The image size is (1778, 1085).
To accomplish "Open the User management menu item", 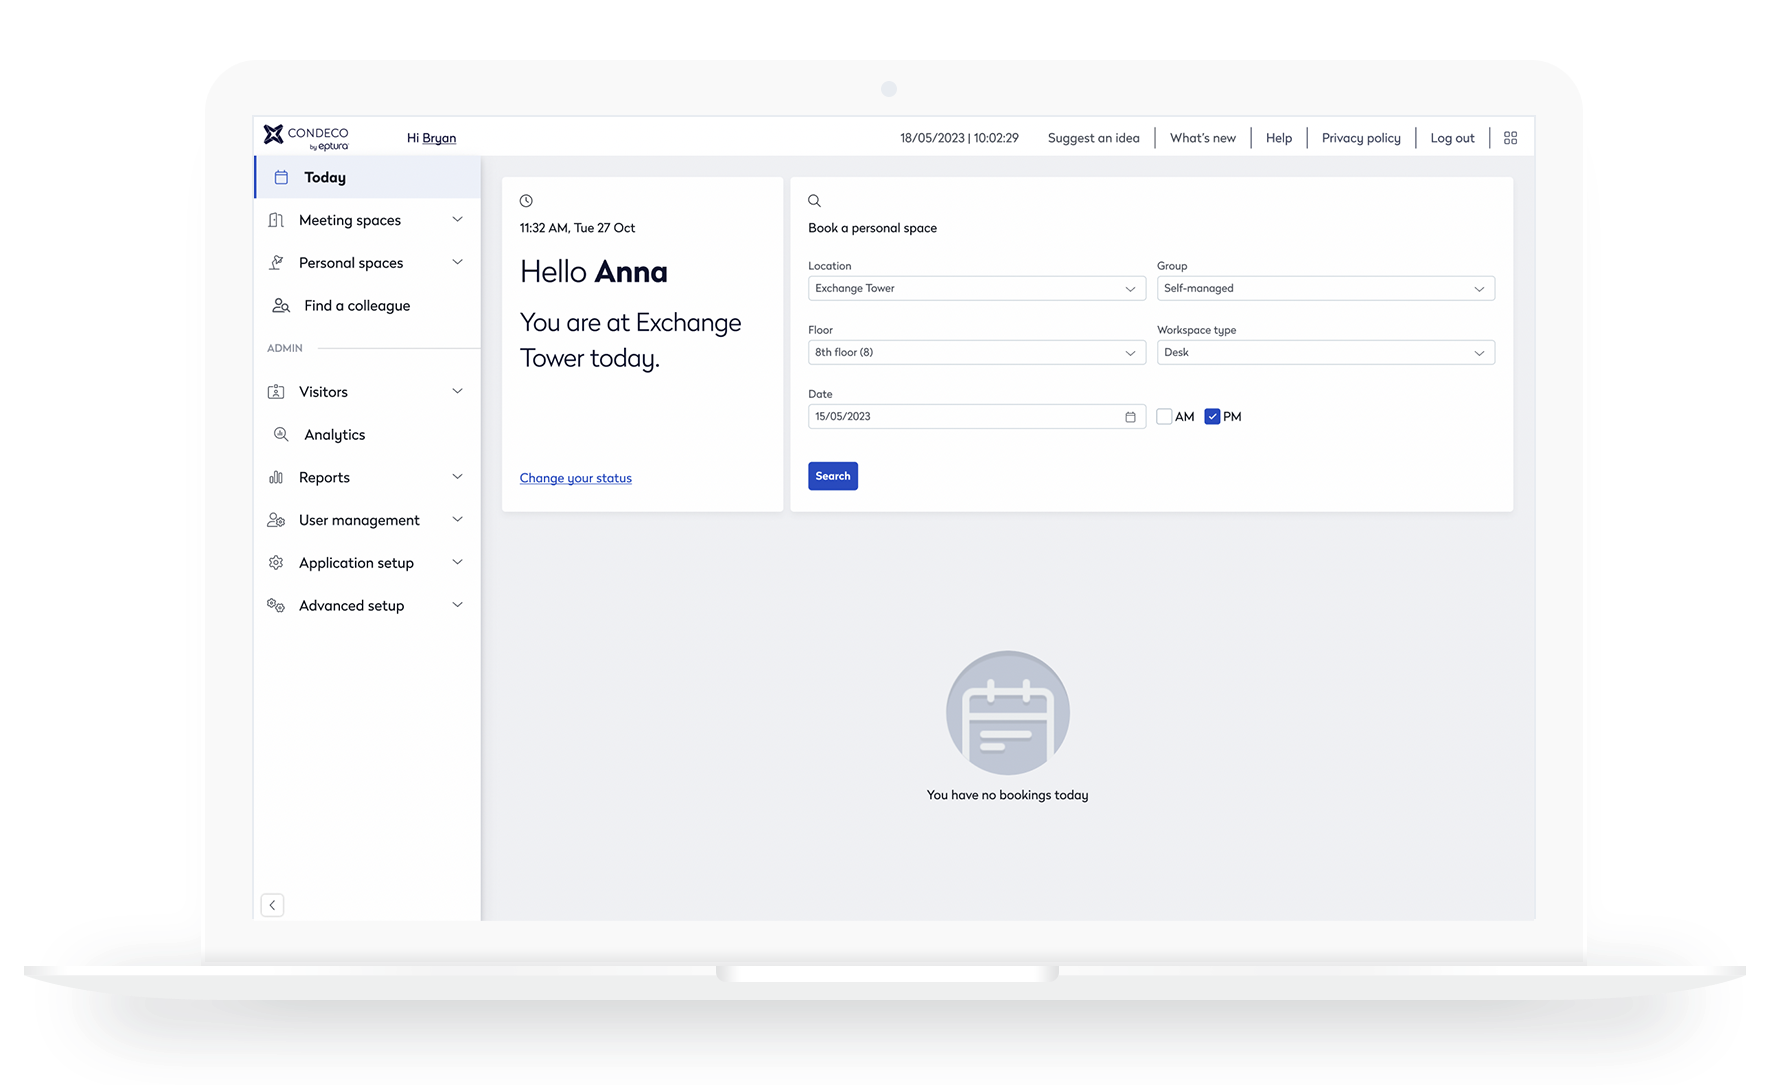I will (368, 520).
